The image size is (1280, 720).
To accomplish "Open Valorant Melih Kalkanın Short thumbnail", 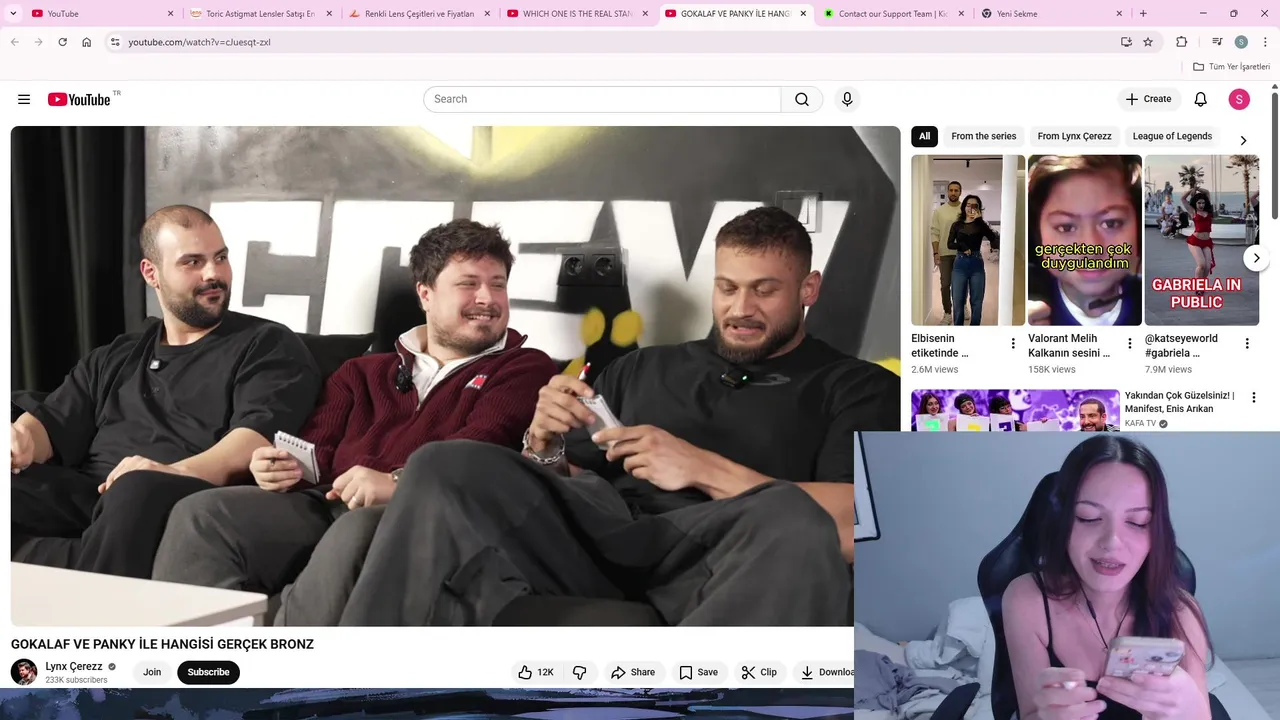I will [1085, 240].
